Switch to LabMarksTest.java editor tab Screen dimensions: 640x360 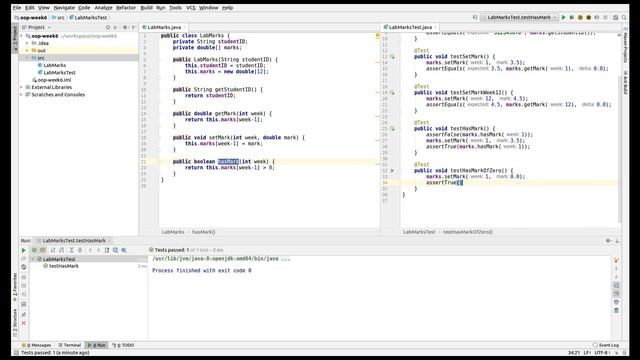pos(410,27)
